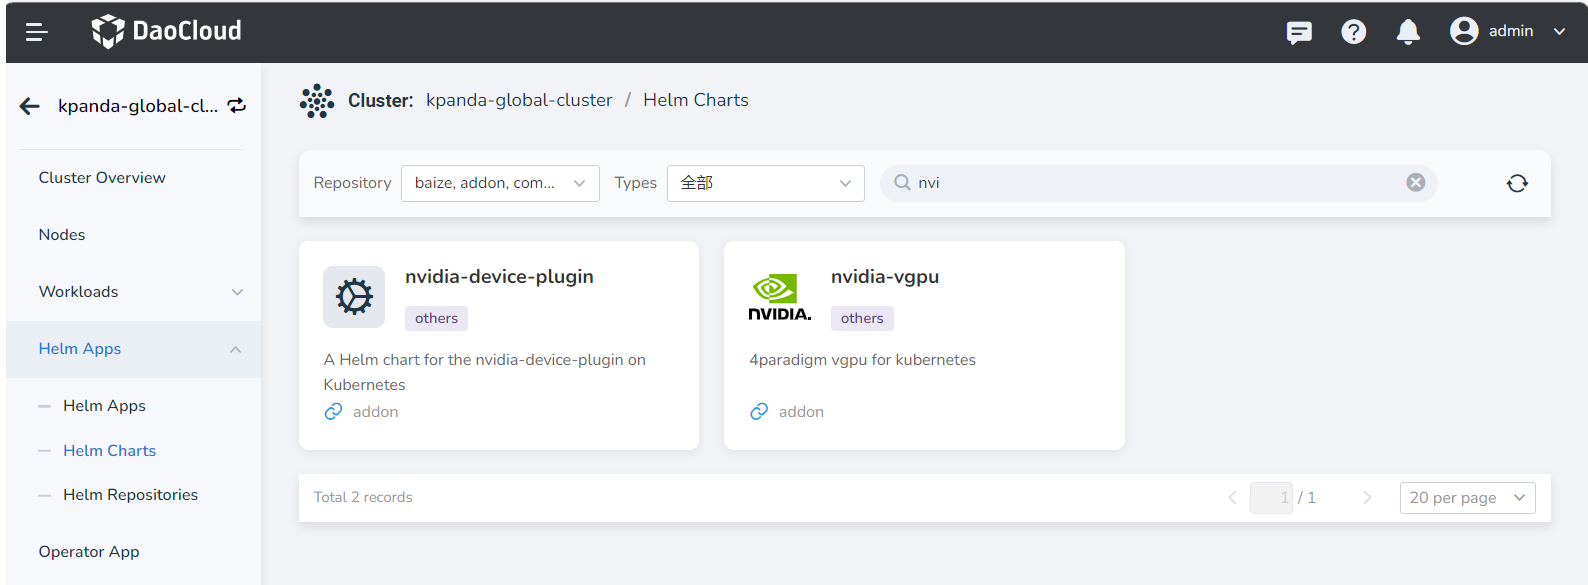Click the nvidia-vgpu NVIDIA logo

[779, 297]
